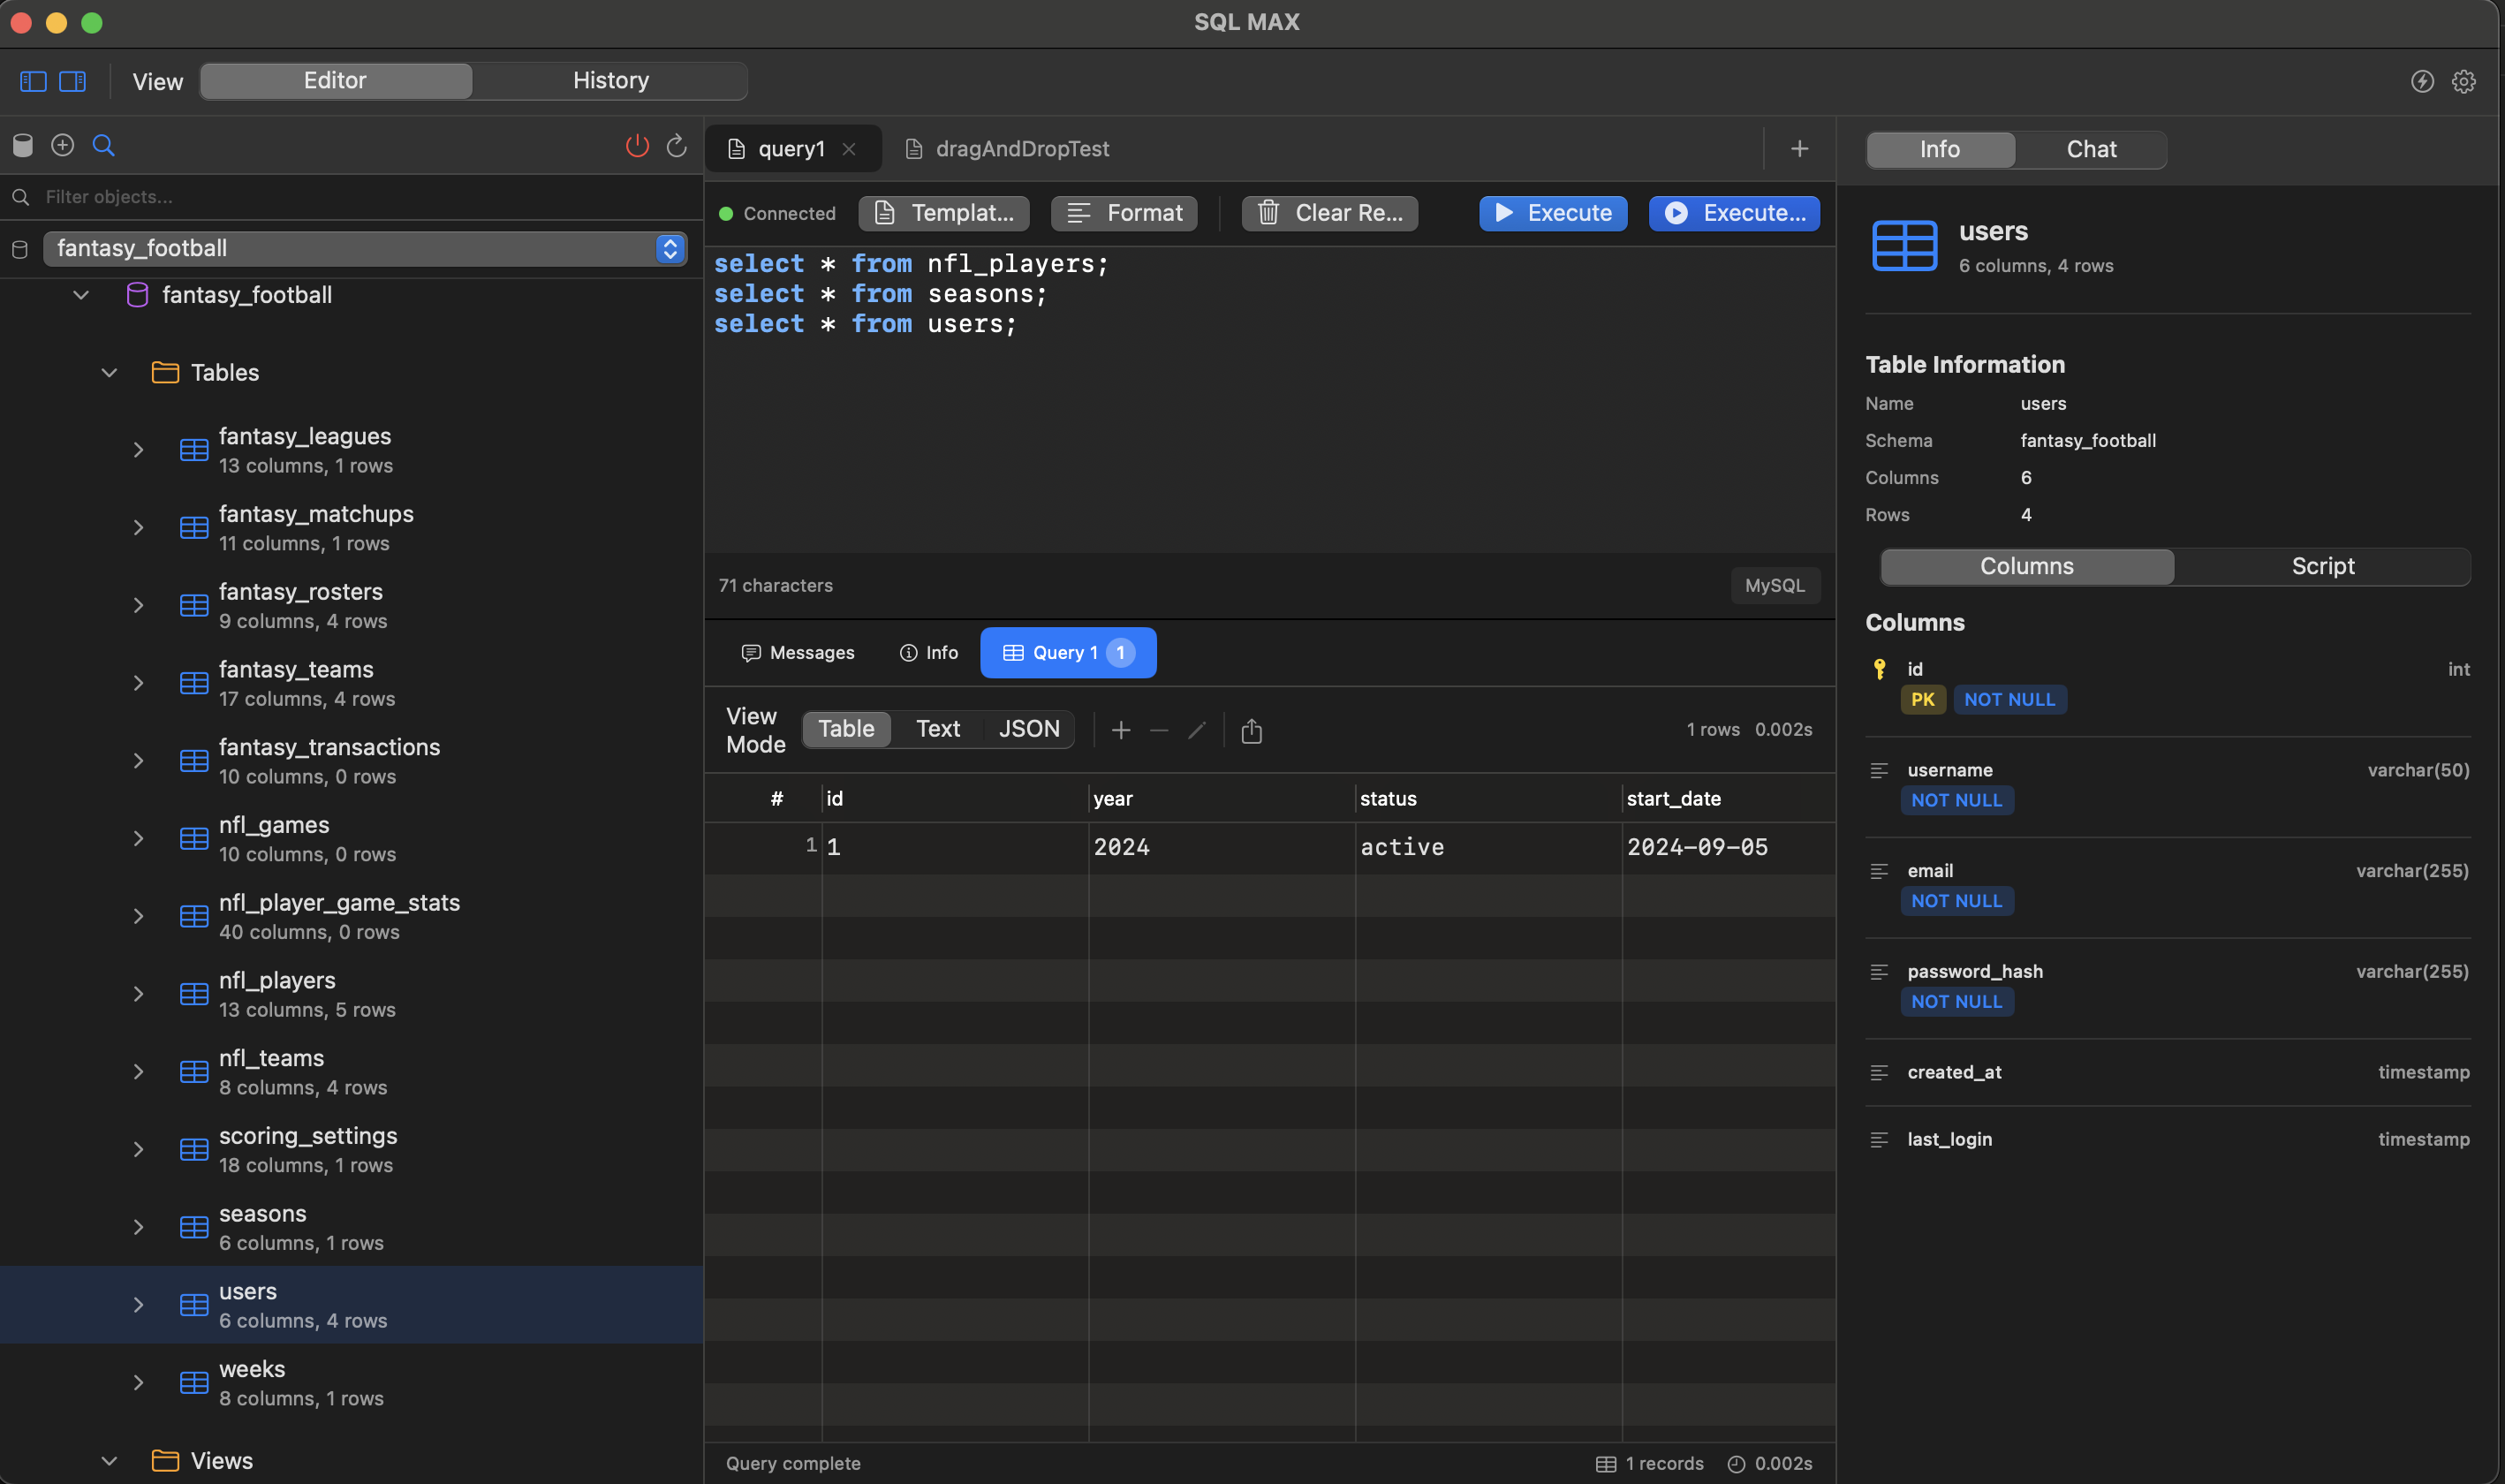
Task: Open the Chat tab in right panel
Action: (x=2091, y=149)
